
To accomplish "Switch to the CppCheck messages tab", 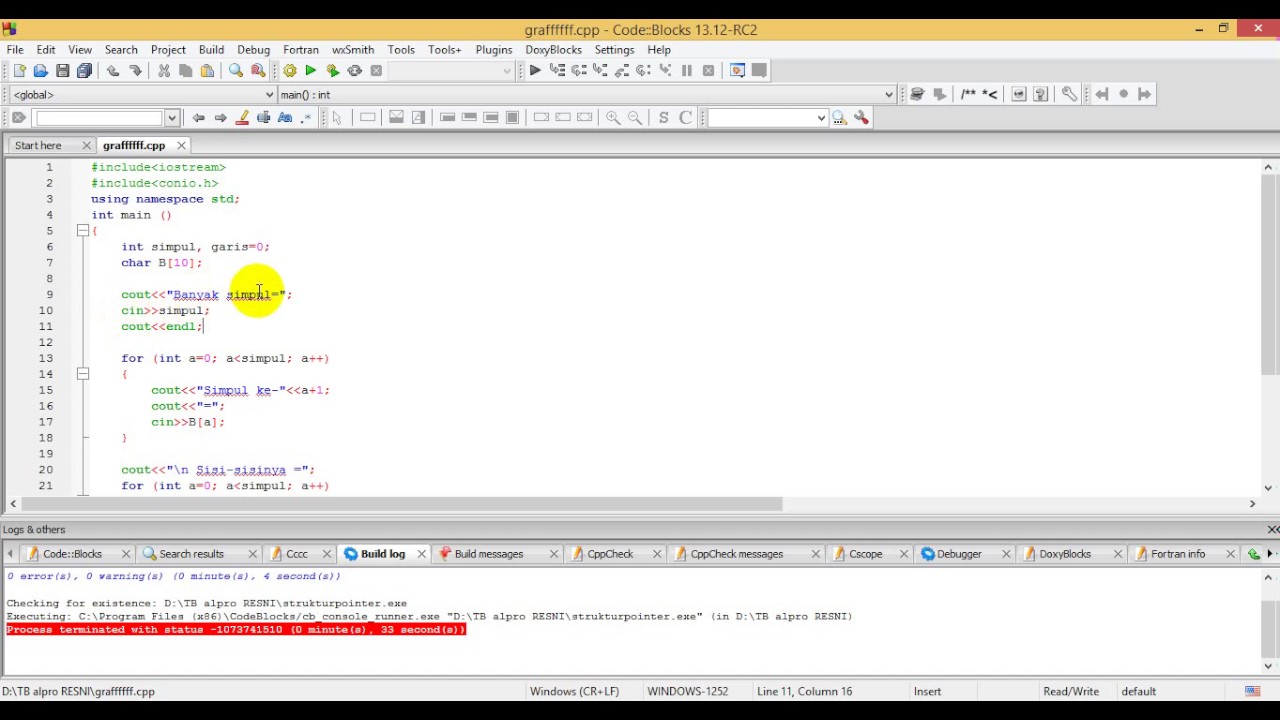I will click(x=736, y=554).
